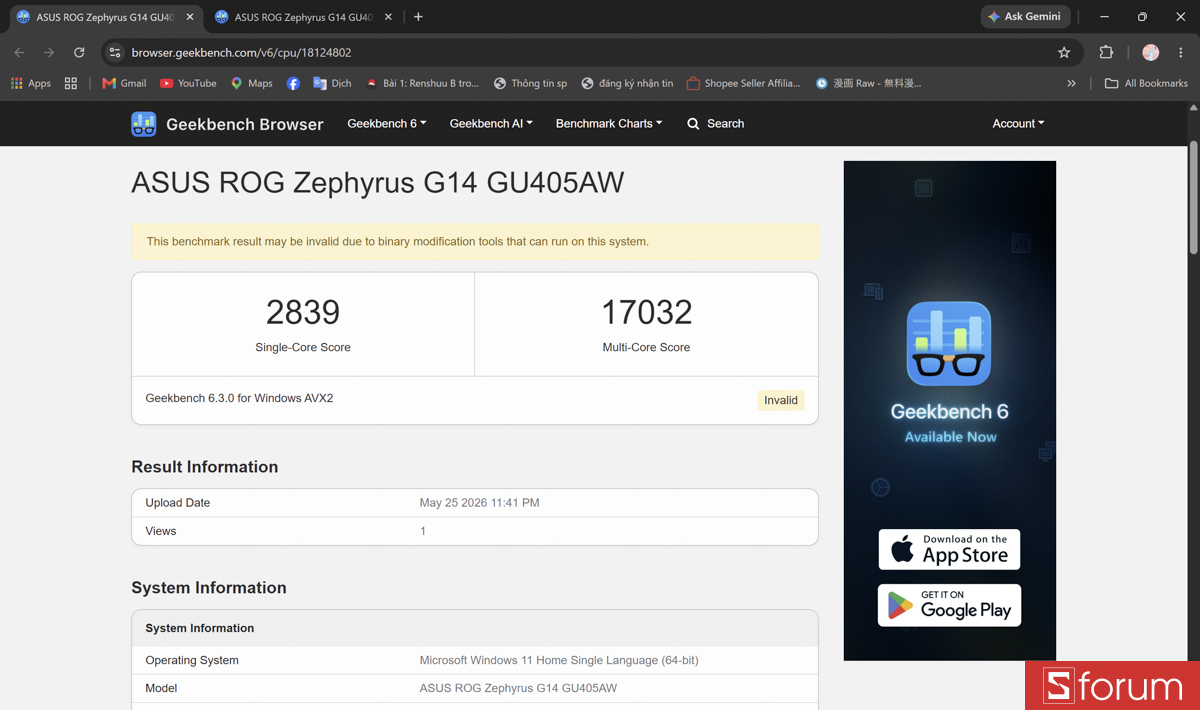1200x710 pixels.
Task: Click the page vertical scrollbar
Action: pos(1193,200)
